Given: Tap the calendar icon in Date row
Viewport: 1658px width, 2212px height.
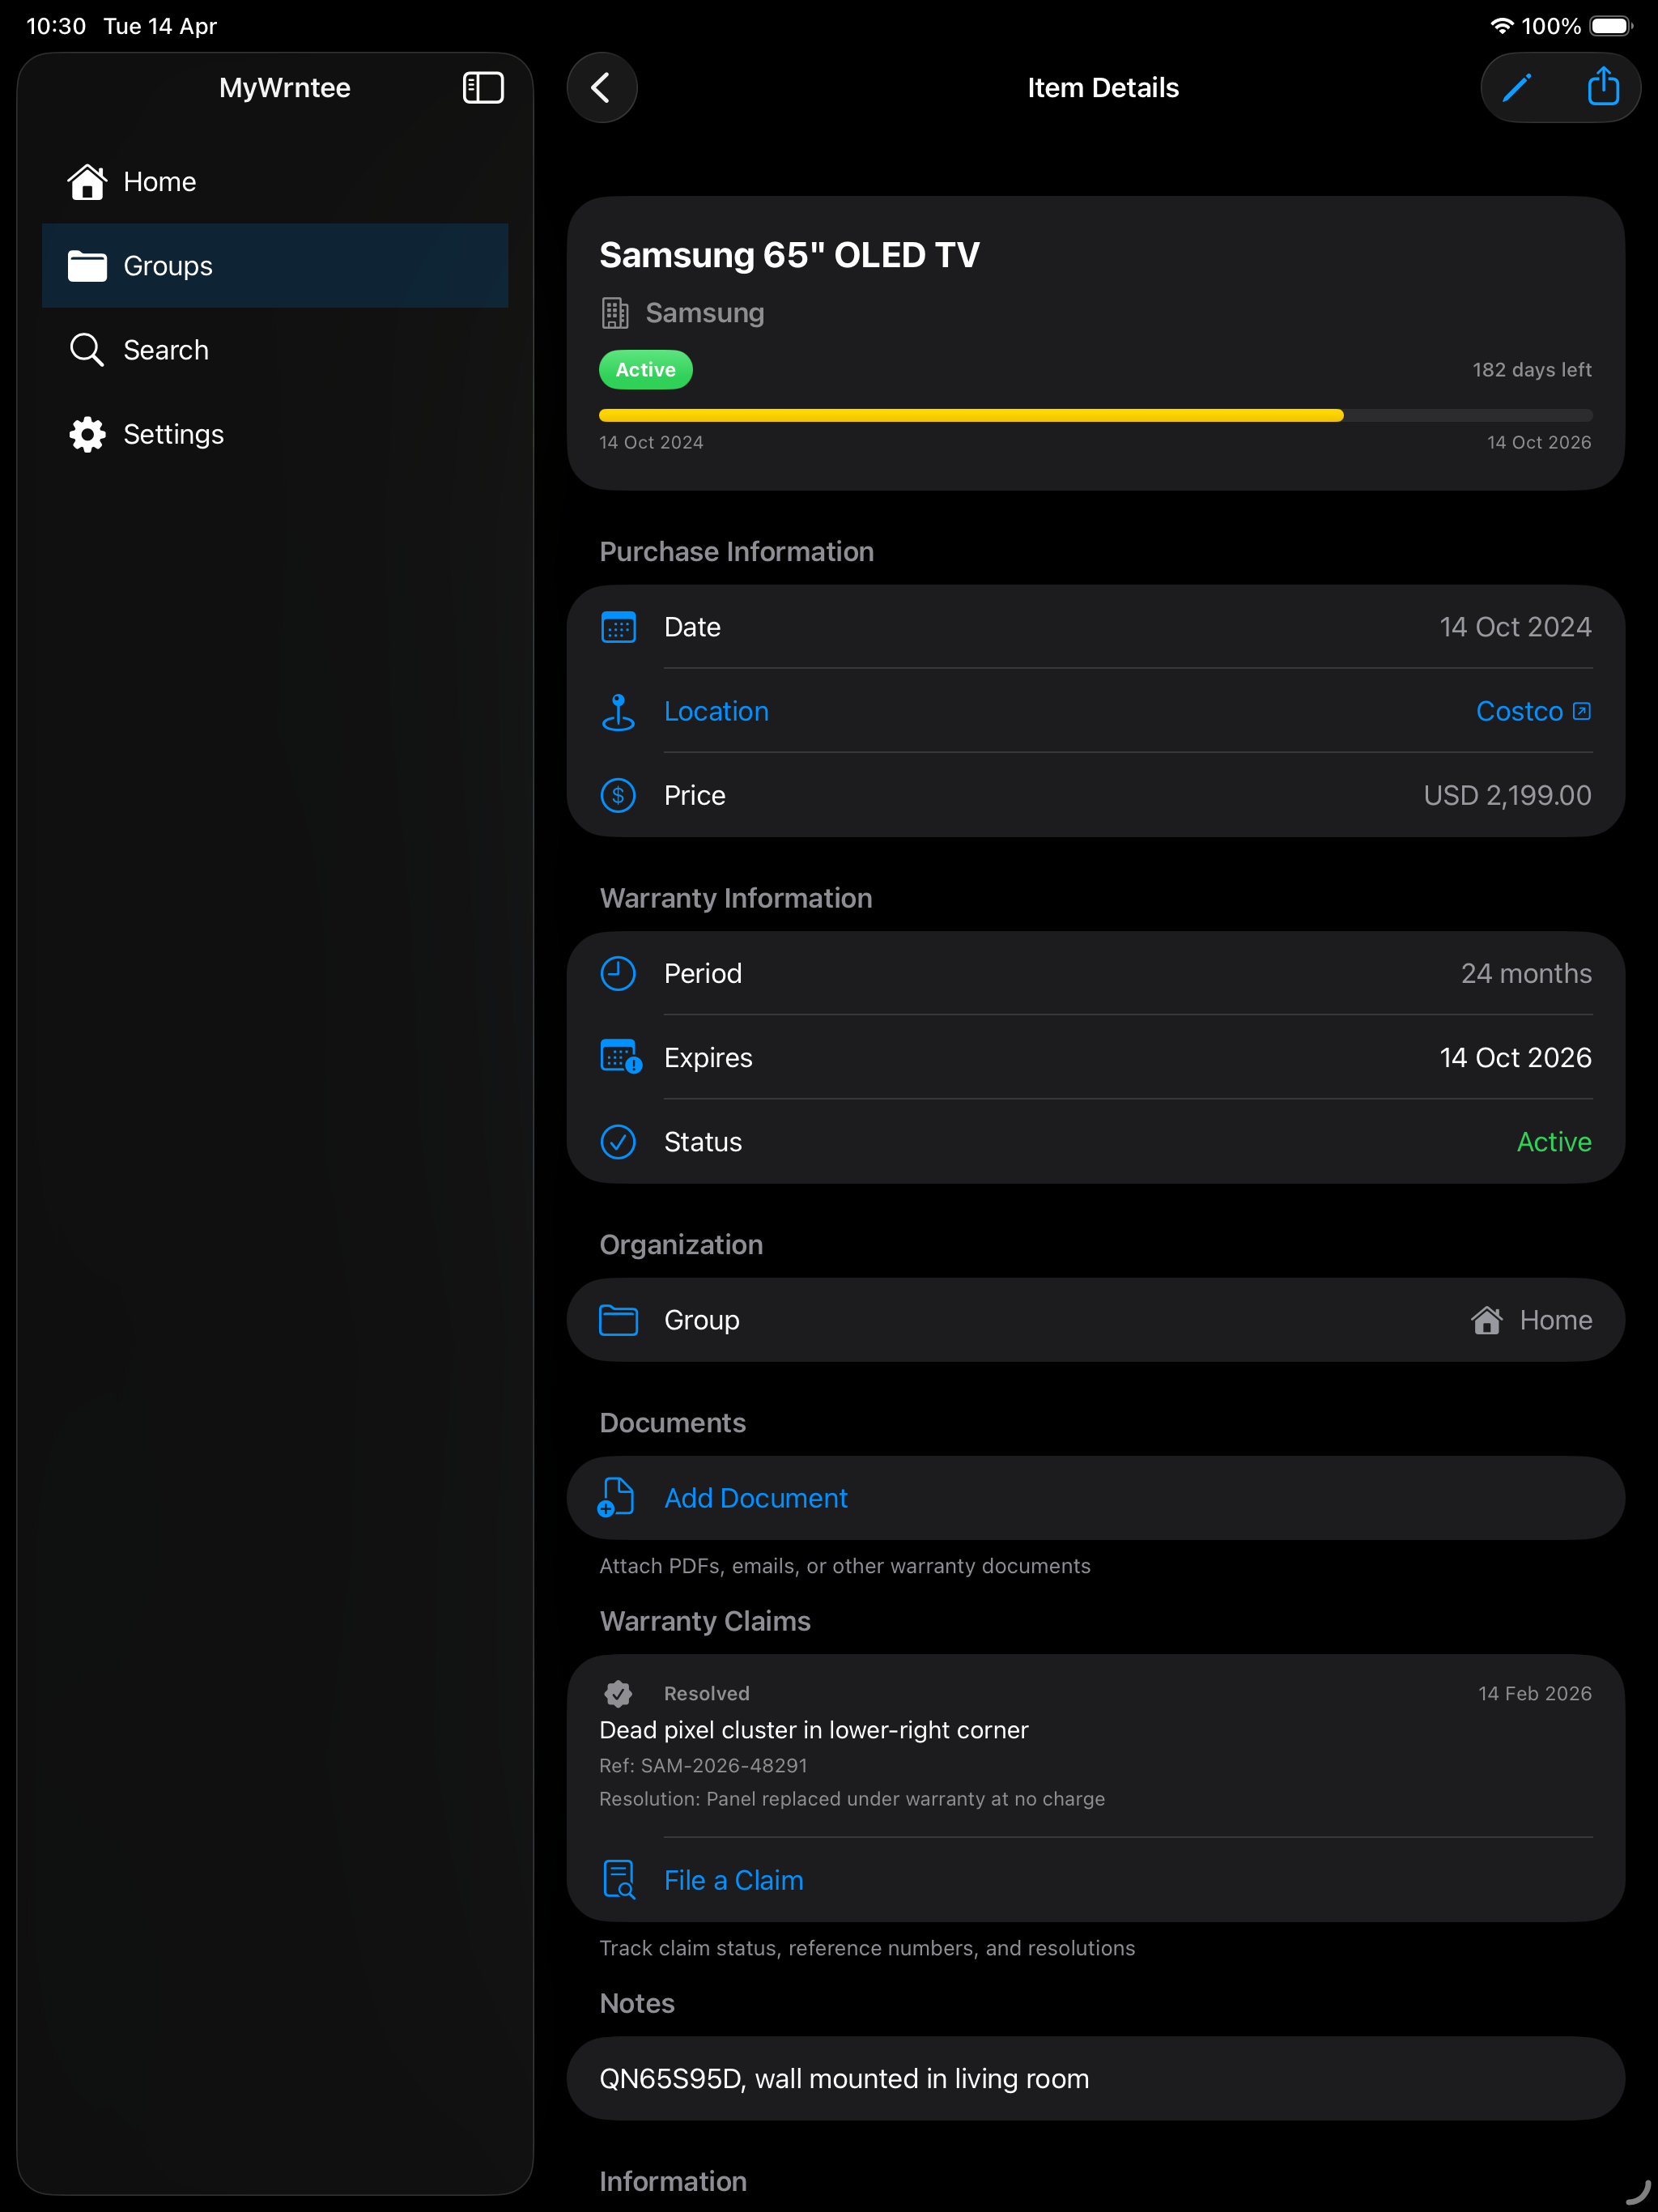Looking at the screenshot, I should 618,627.
